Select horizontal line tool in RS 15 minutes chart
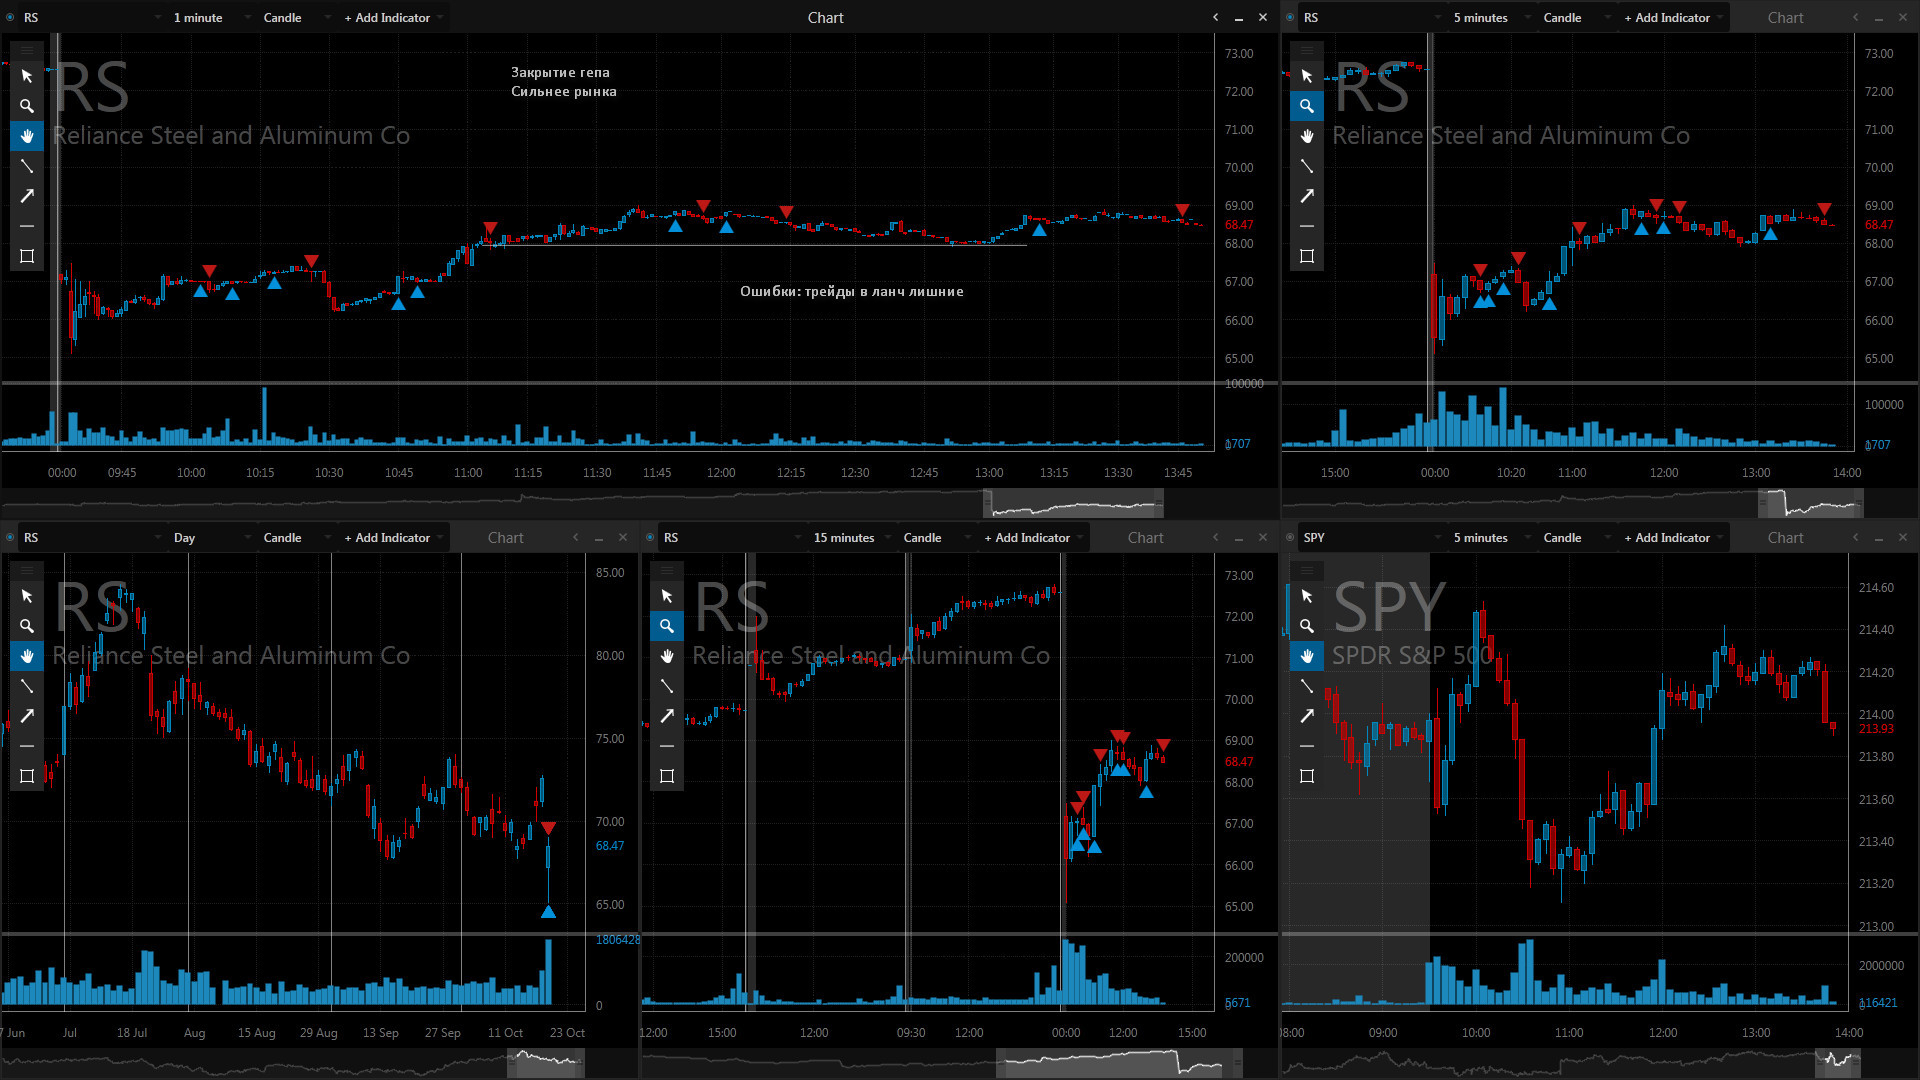1920x1080 pixels. coord(667,746)
